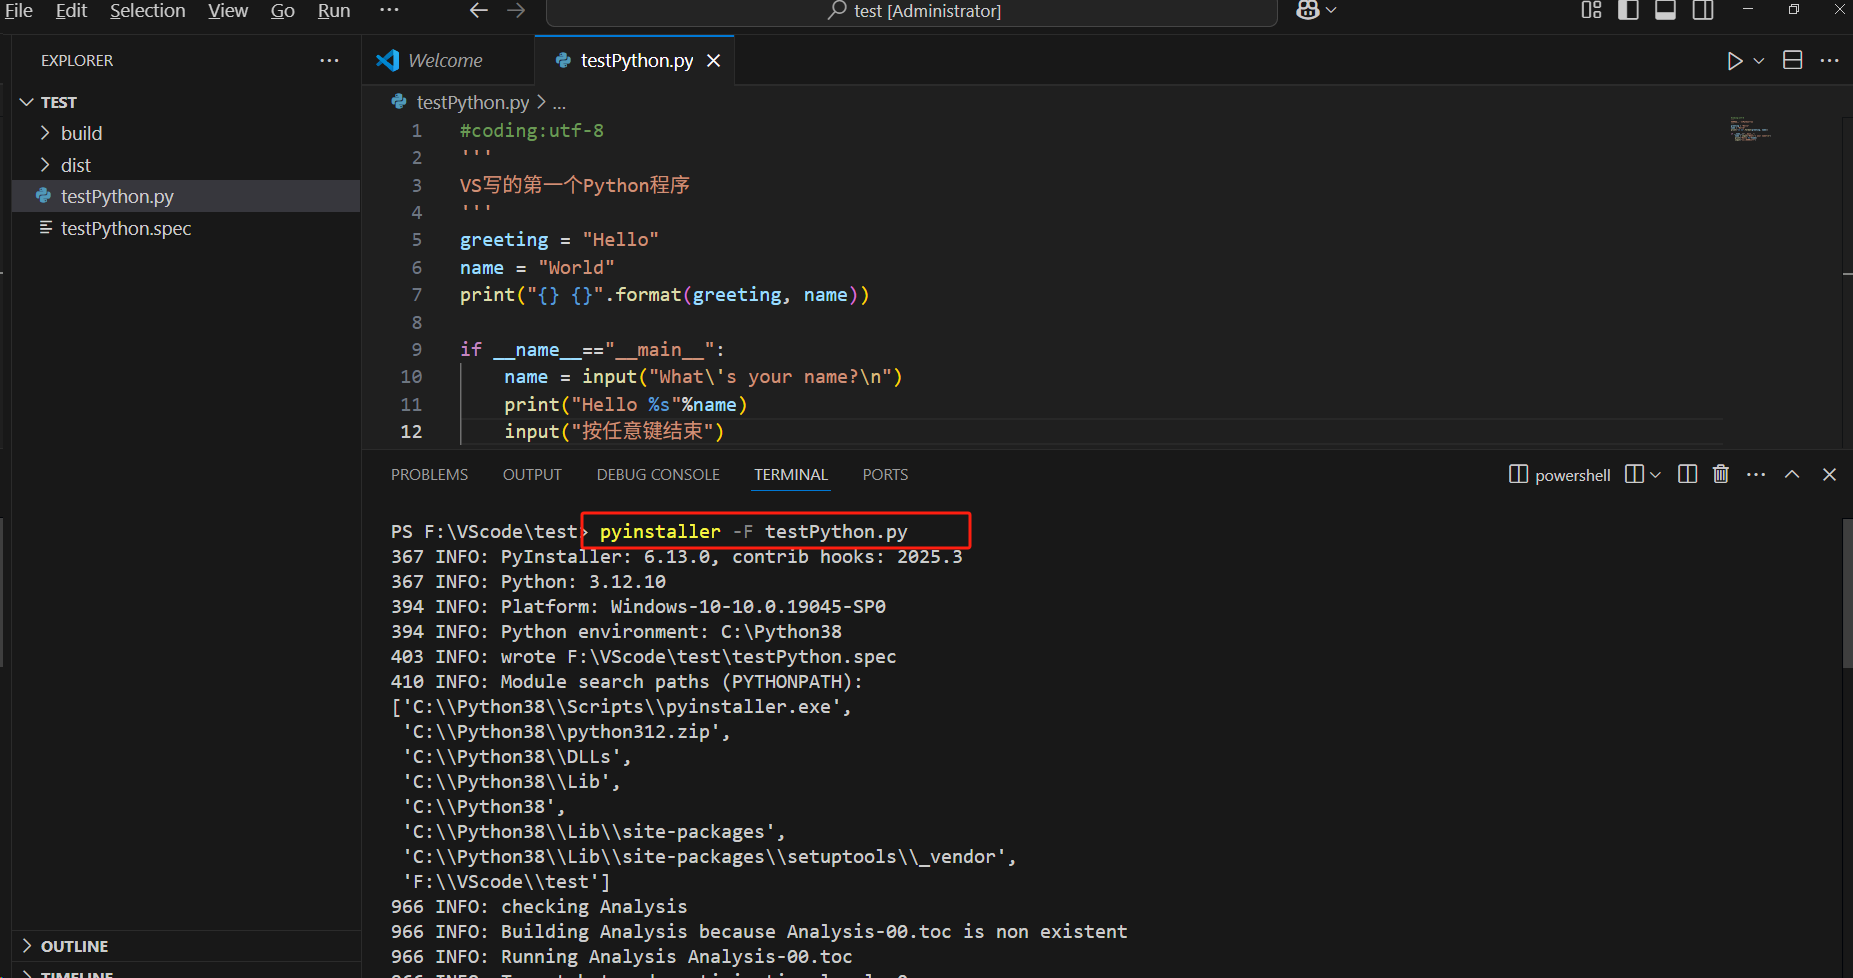Screen dimensions: 1853x978
Task: Click line number 12 in the gutter
Action: (x=411, y=431)
